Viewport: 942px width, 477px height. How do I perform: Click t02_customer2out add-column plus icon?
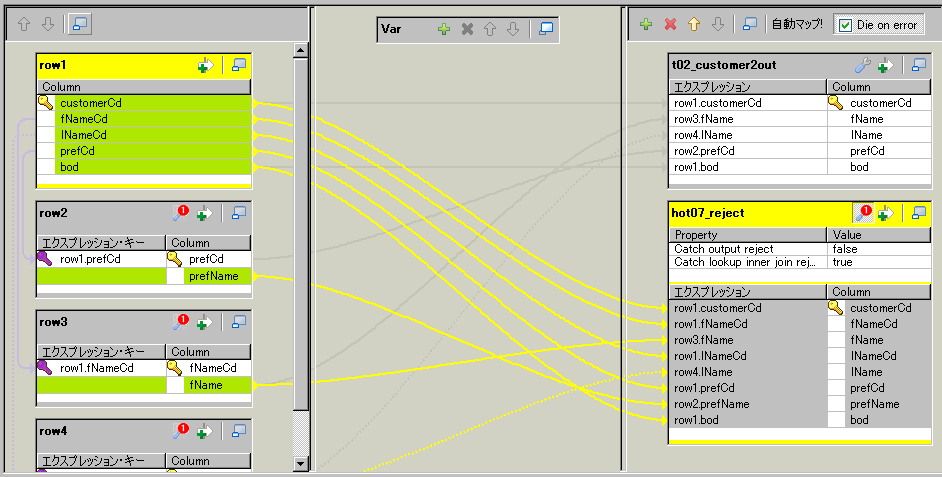885,65
